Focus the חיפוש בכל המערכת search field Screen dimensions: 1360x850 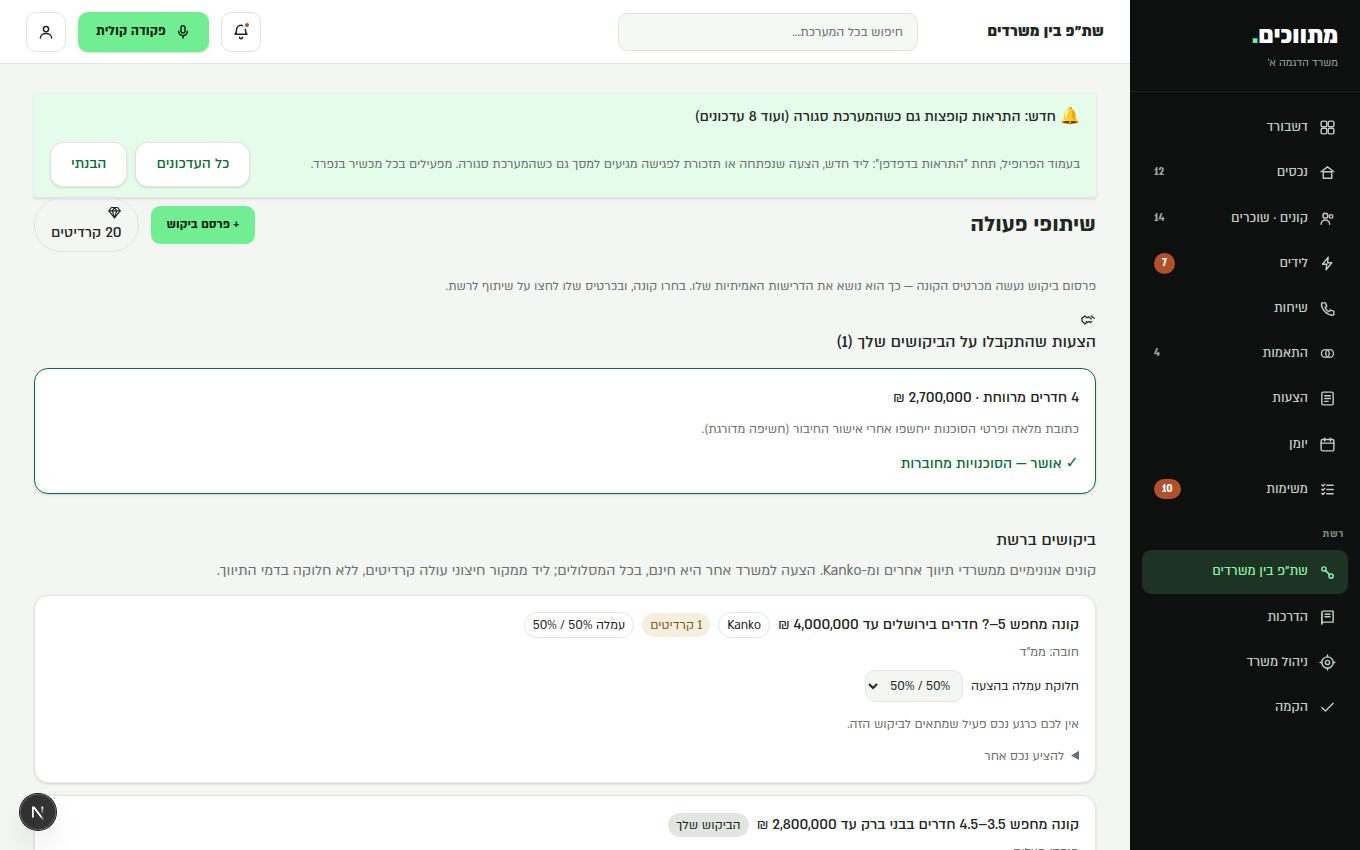tap(767, 32)
